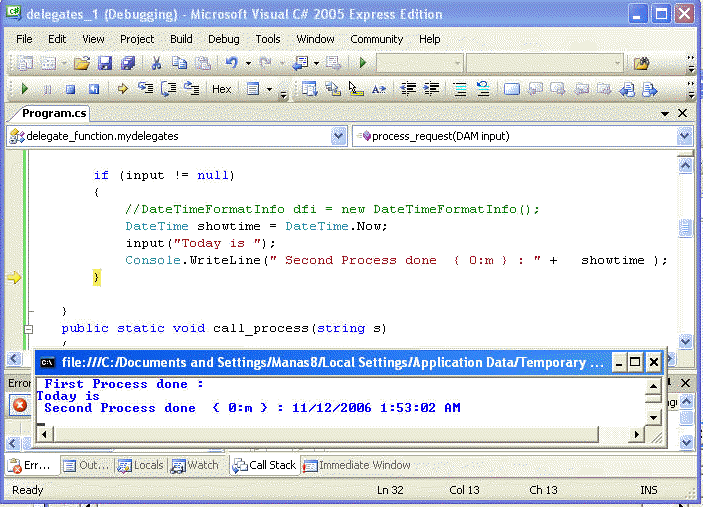The width and height of the screenshot is (703, 507).
Task: Open the Debug menu
Action: [x=223, y=39]
